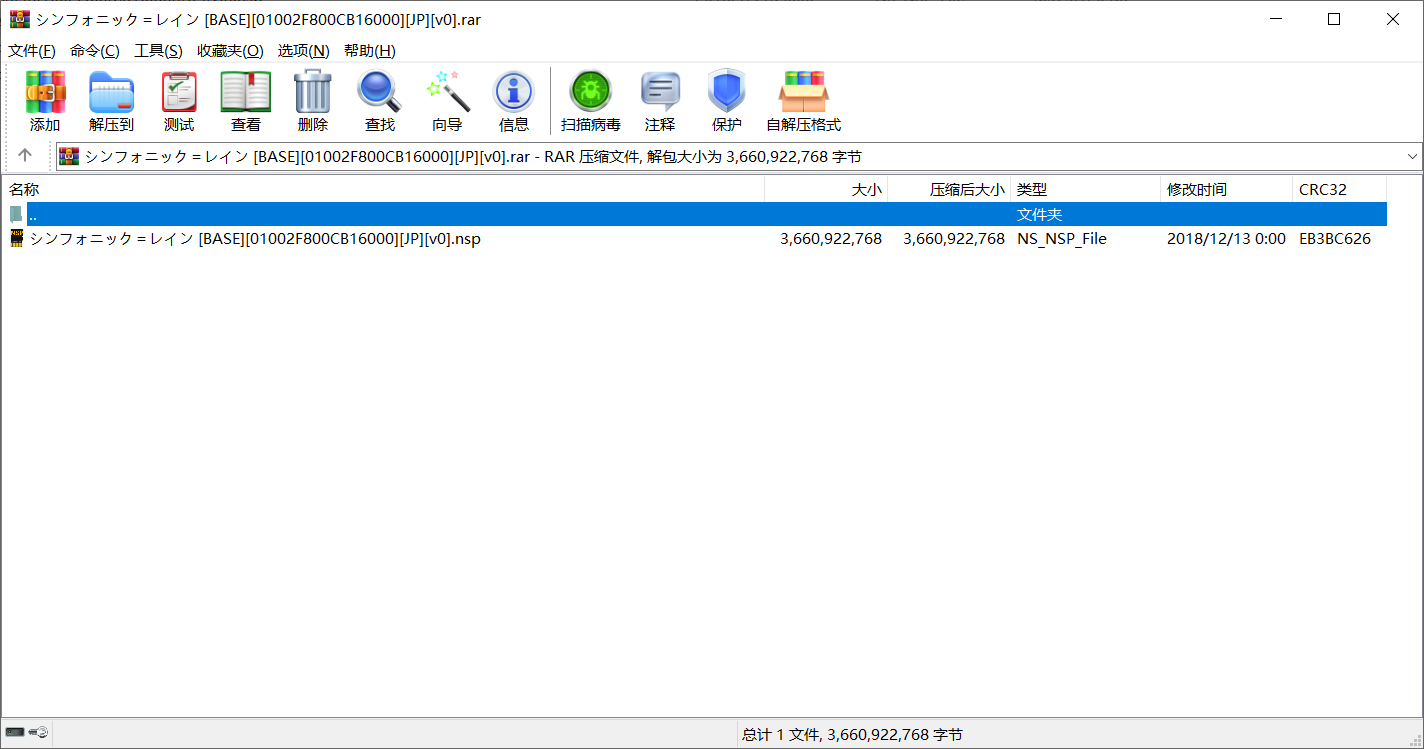Click the 2018/12/13 0:00 date cell

(x=1226, y=239)
